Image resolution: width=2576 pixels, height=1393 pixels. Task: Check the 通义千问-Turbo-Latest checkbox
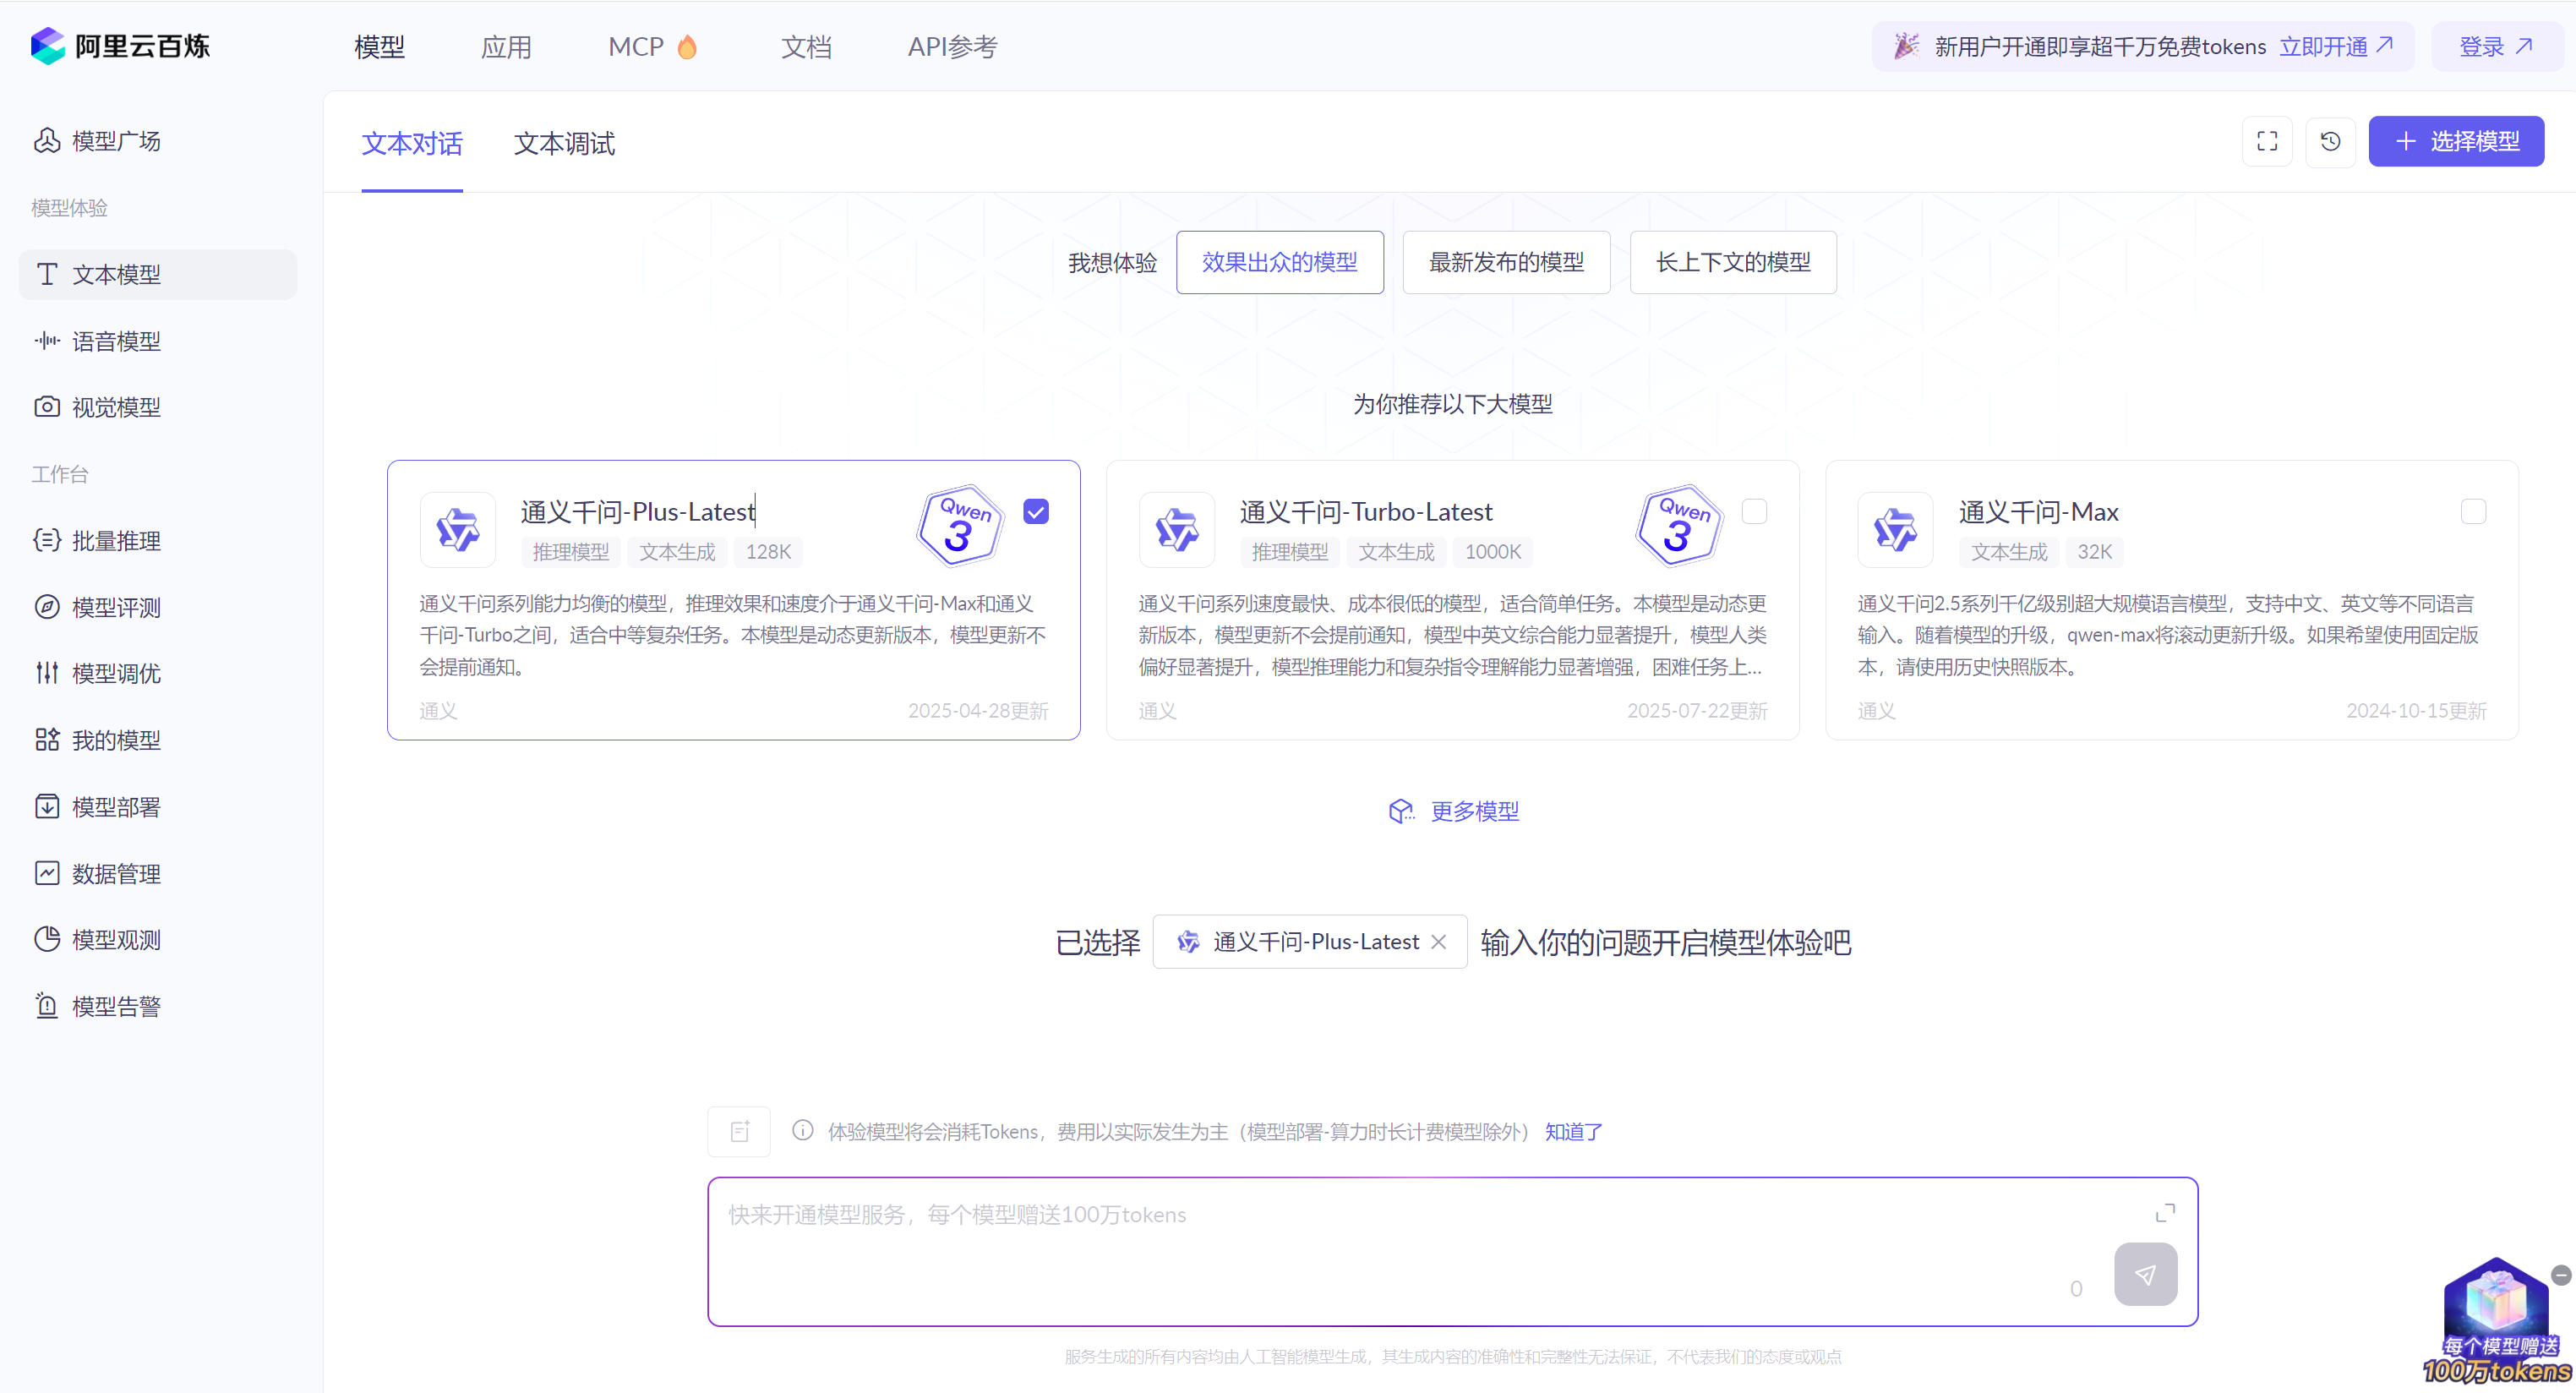pos(1754,512)
